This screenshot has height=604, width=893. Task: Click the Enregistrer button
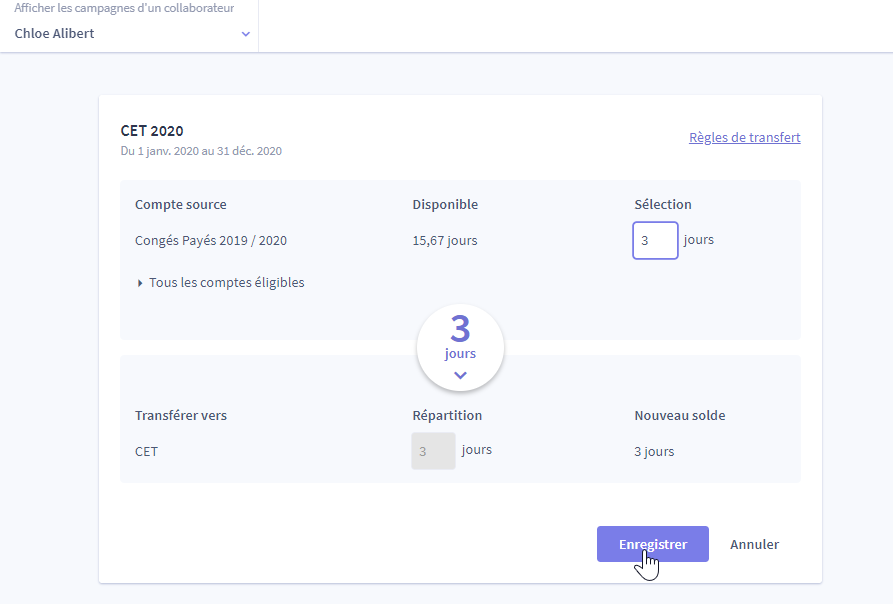tap(653, 544)
